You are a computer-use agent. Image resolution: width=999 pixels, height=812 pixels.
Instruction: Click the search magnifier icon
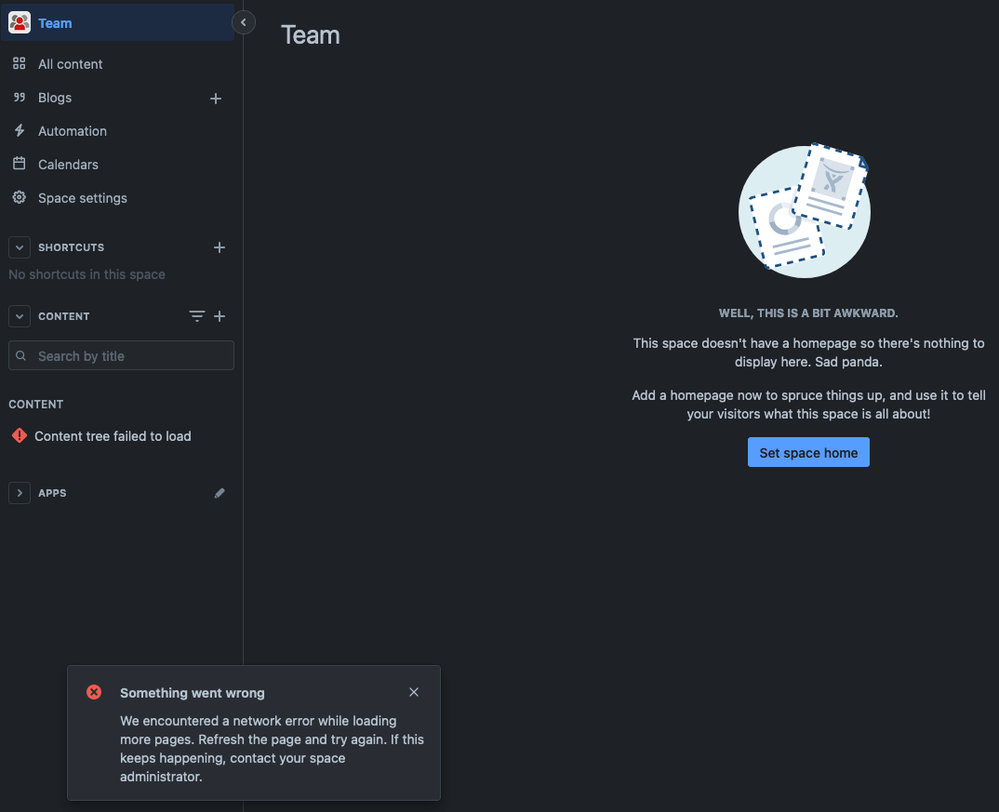pos(21,356)
